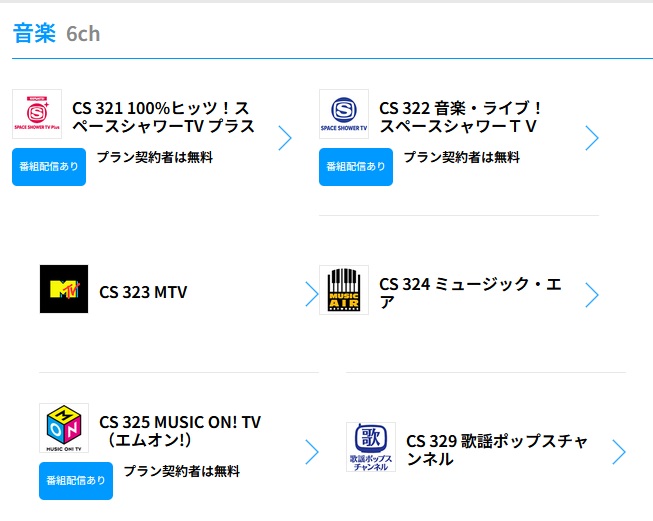Screen dimensions: 653x521
Task: Expand the CS 323 MTV chevron arrow
Action: 312,294
